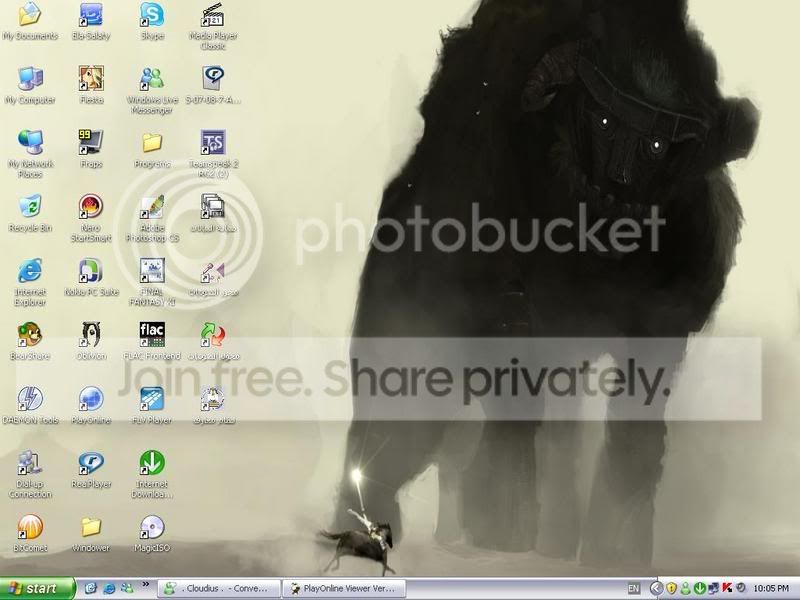Expand hidden system tray icons
The width and height of the screenshot is (800, 600).
coord(657,588)
